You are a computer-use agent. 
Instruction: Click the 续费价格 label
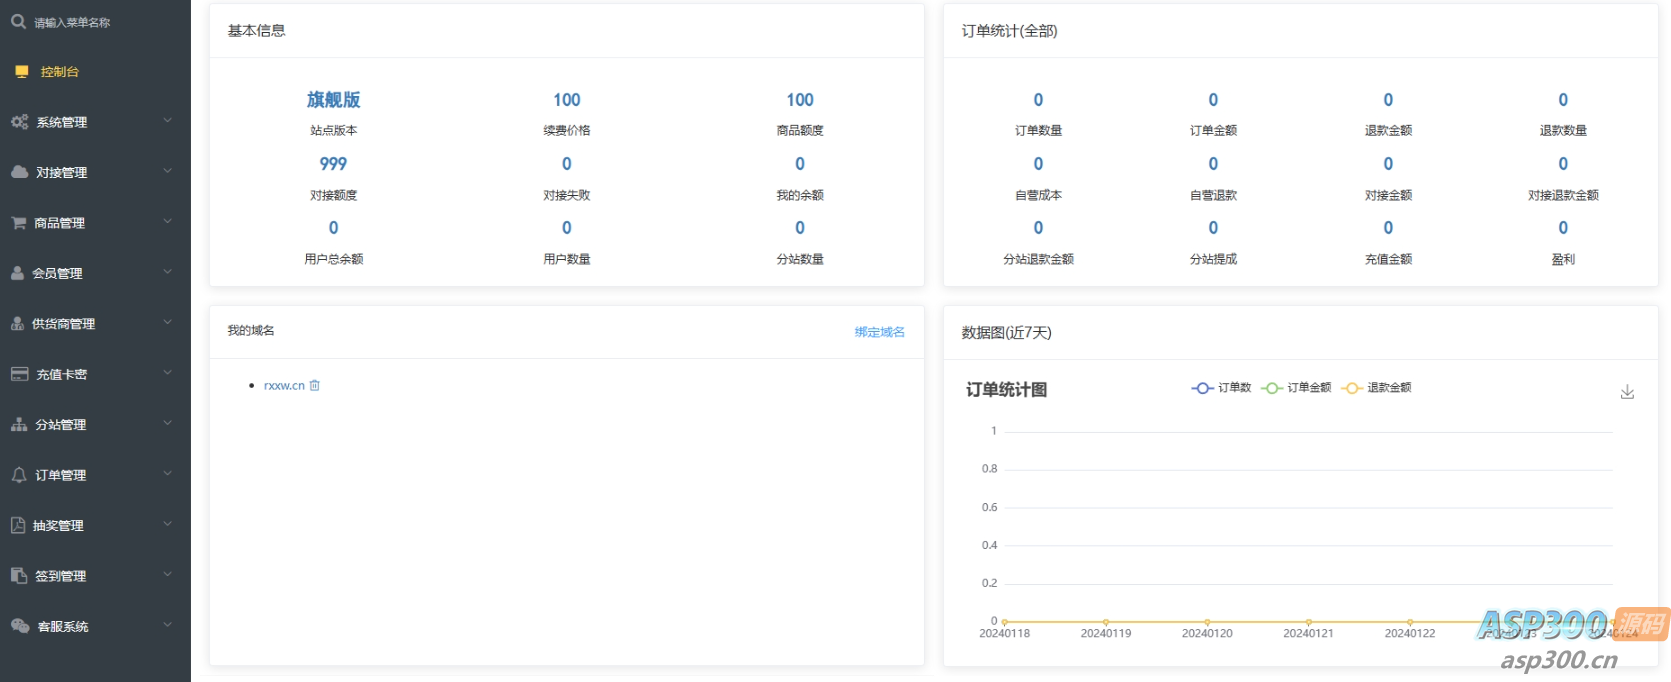[567, 131]
